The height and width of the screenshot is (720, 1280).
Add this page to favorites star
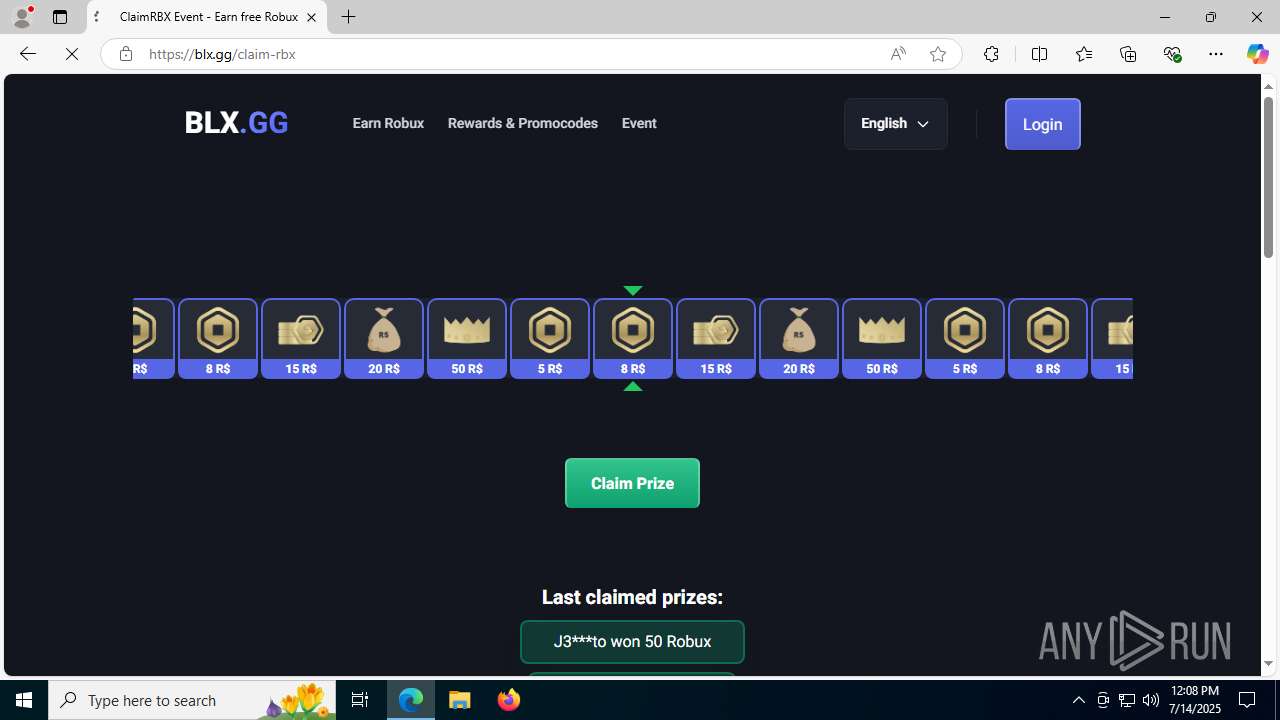[937, 54]
